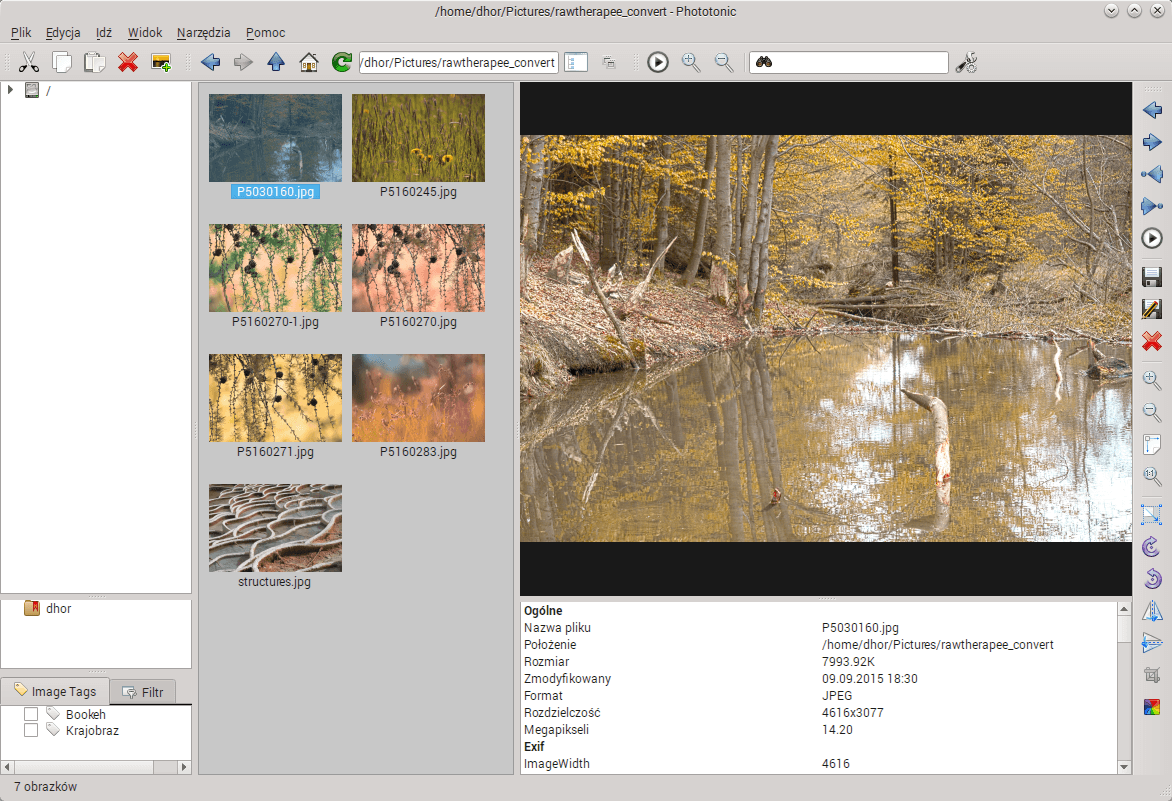Reload folder with green refresh icon
Image resolution: width=1172 pixels, height=801 pixels.
click(342, 62)
